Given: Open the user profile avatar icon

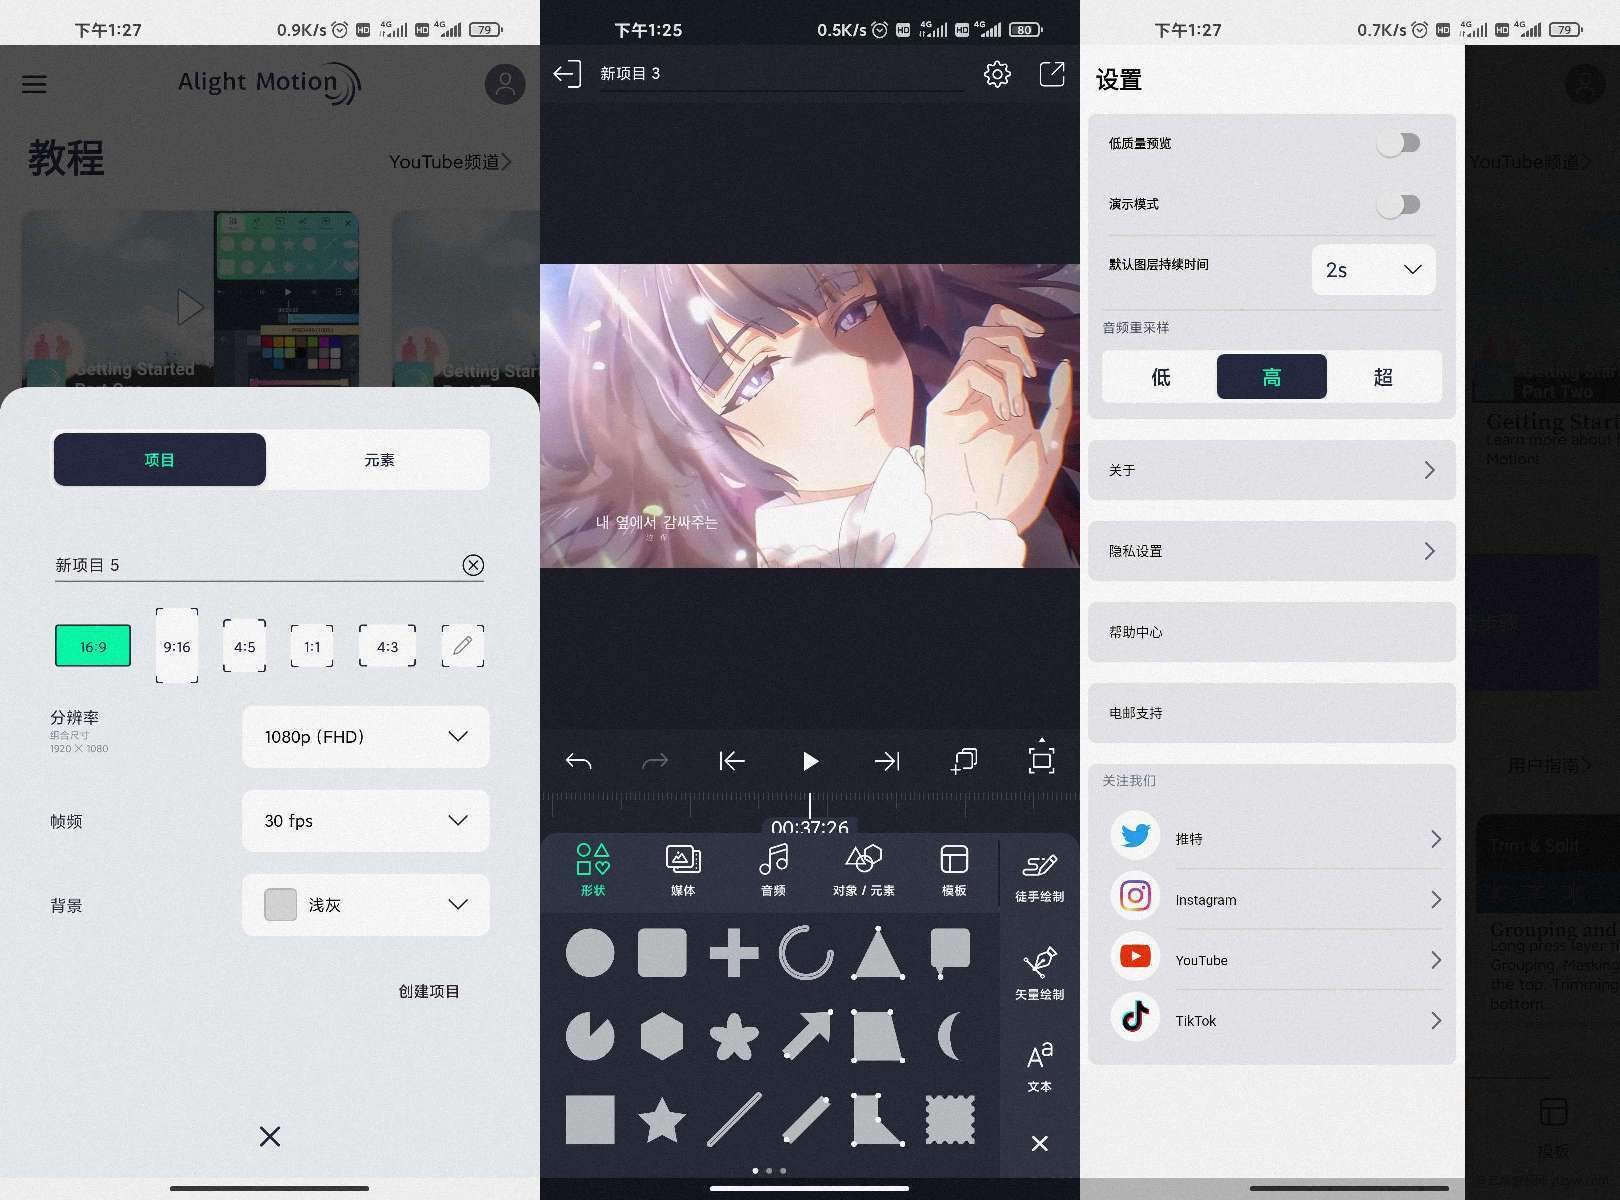Looking at the screenshot, I should pos(505,84).
